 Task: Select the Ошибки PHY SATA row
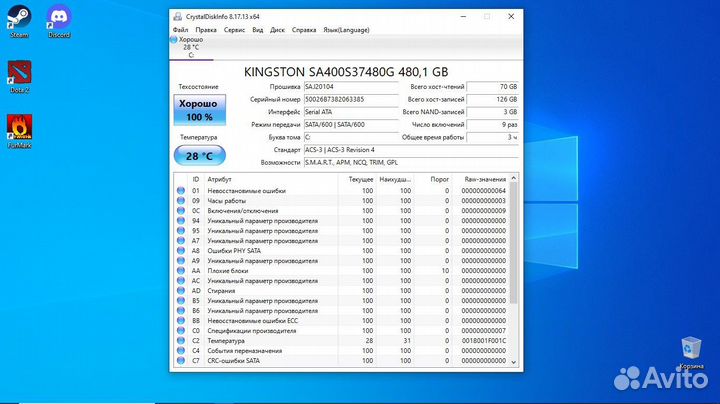342,251
